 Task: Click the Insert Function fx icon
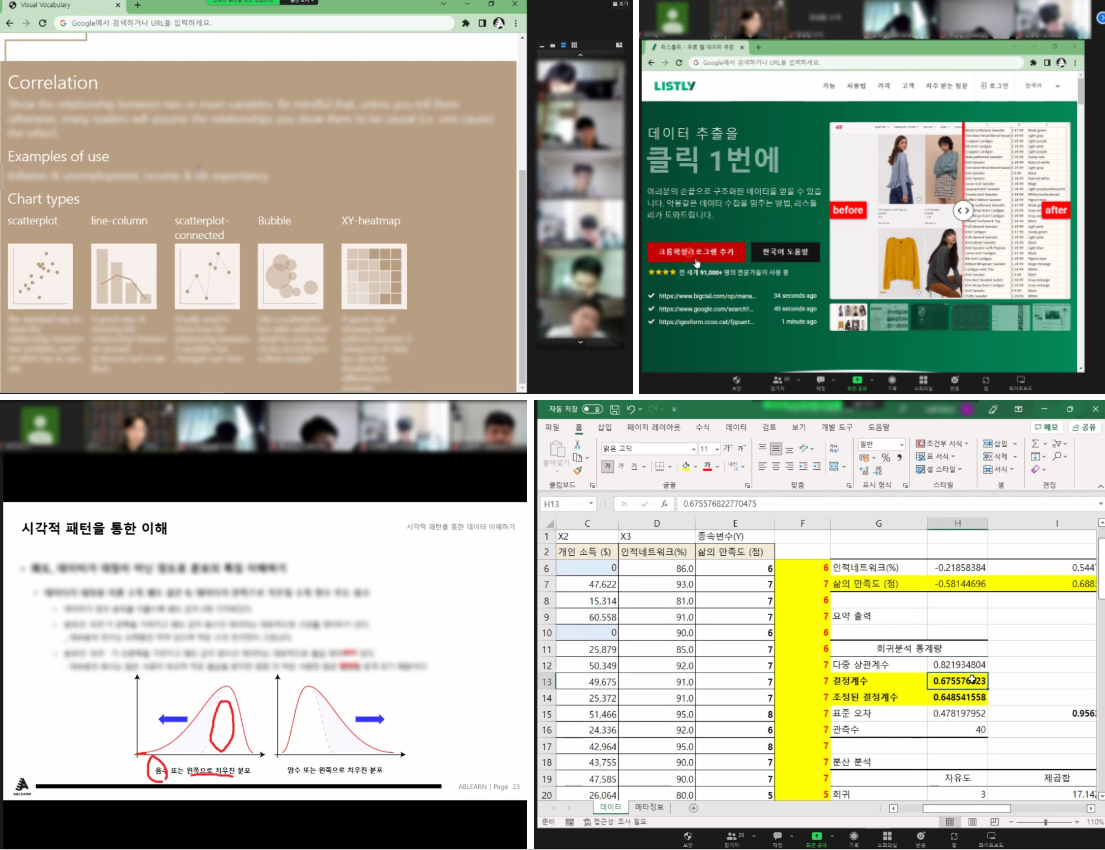point(664,504)
